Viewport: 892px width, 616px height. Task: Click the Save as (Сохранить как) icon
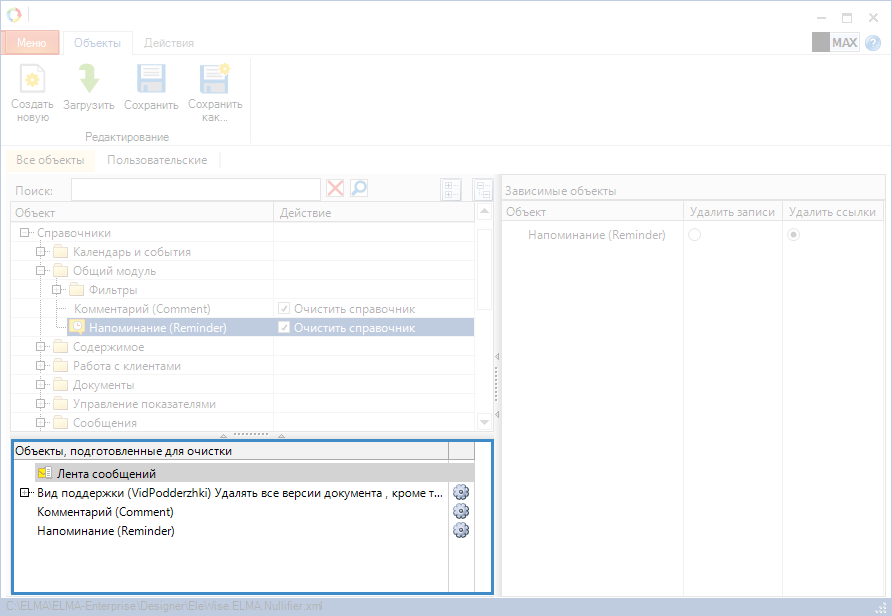tap(215, 80)
